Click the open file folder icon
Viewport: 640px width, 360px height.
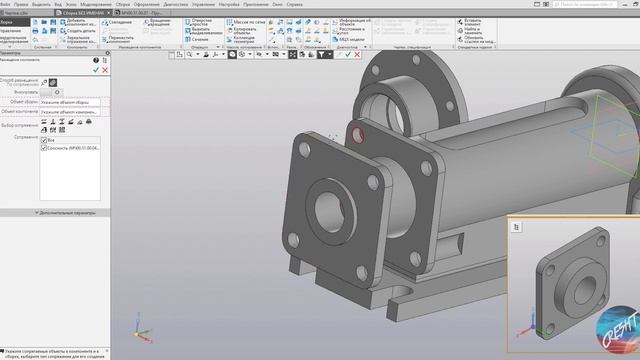point(44,22)
